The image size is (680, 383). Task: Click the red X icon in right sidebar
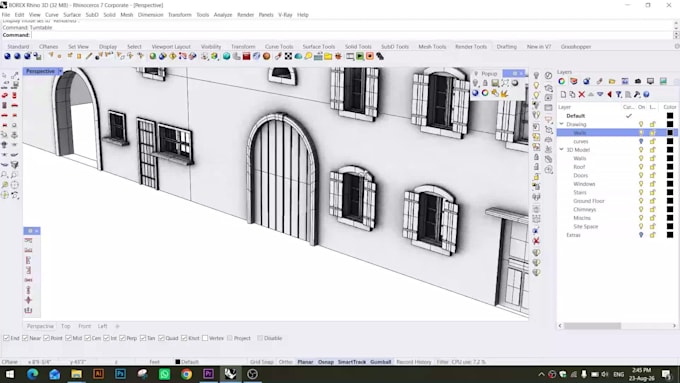pyautogui.click(x=536, y=241)
